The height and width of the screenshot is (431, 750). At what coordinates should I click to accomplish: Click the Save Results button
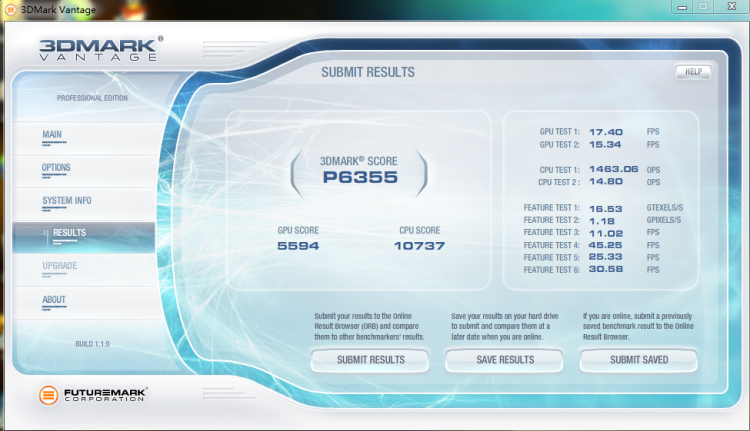pyautogui.click(x=505, y=360)
